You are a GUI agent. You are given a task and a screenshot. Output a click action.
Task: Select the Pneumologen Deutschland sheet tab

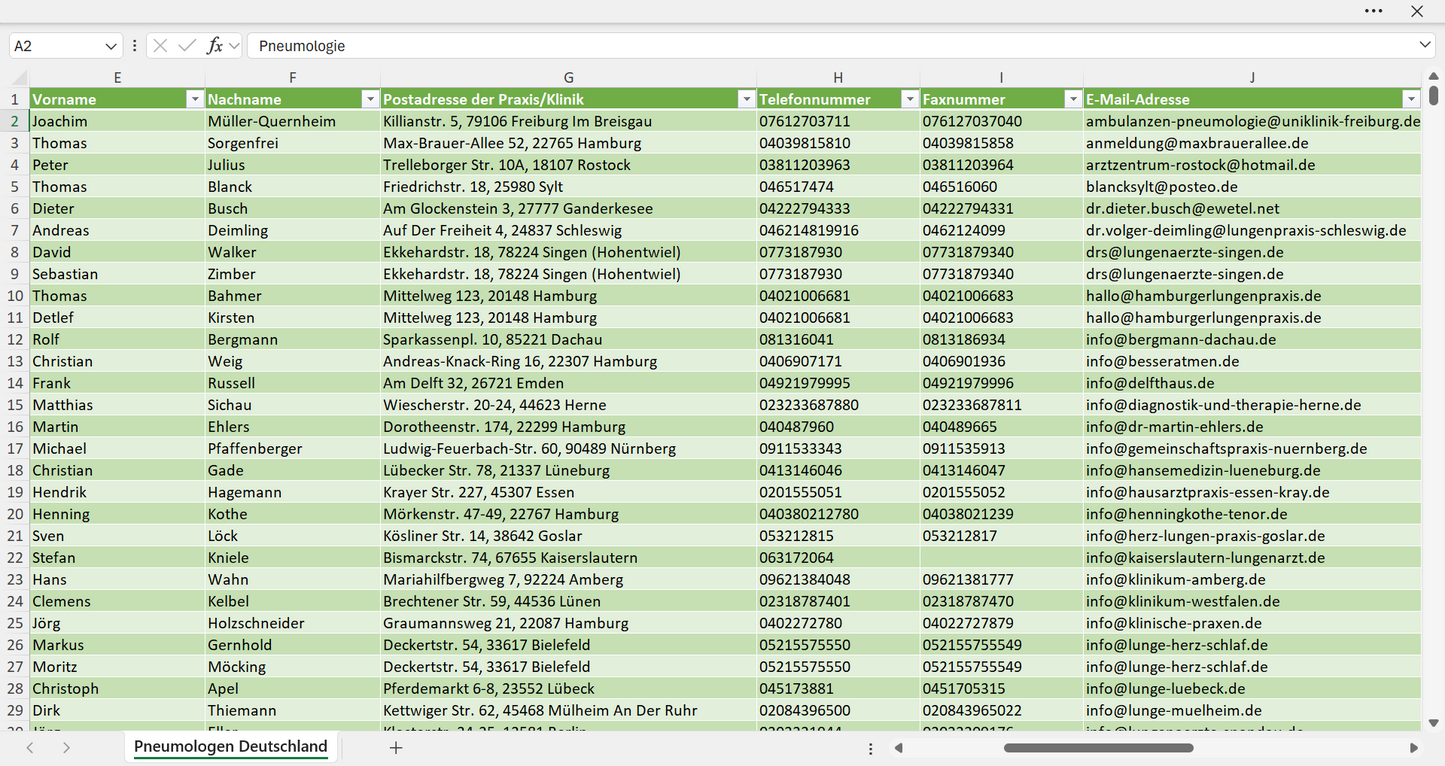tap(231, 747)
